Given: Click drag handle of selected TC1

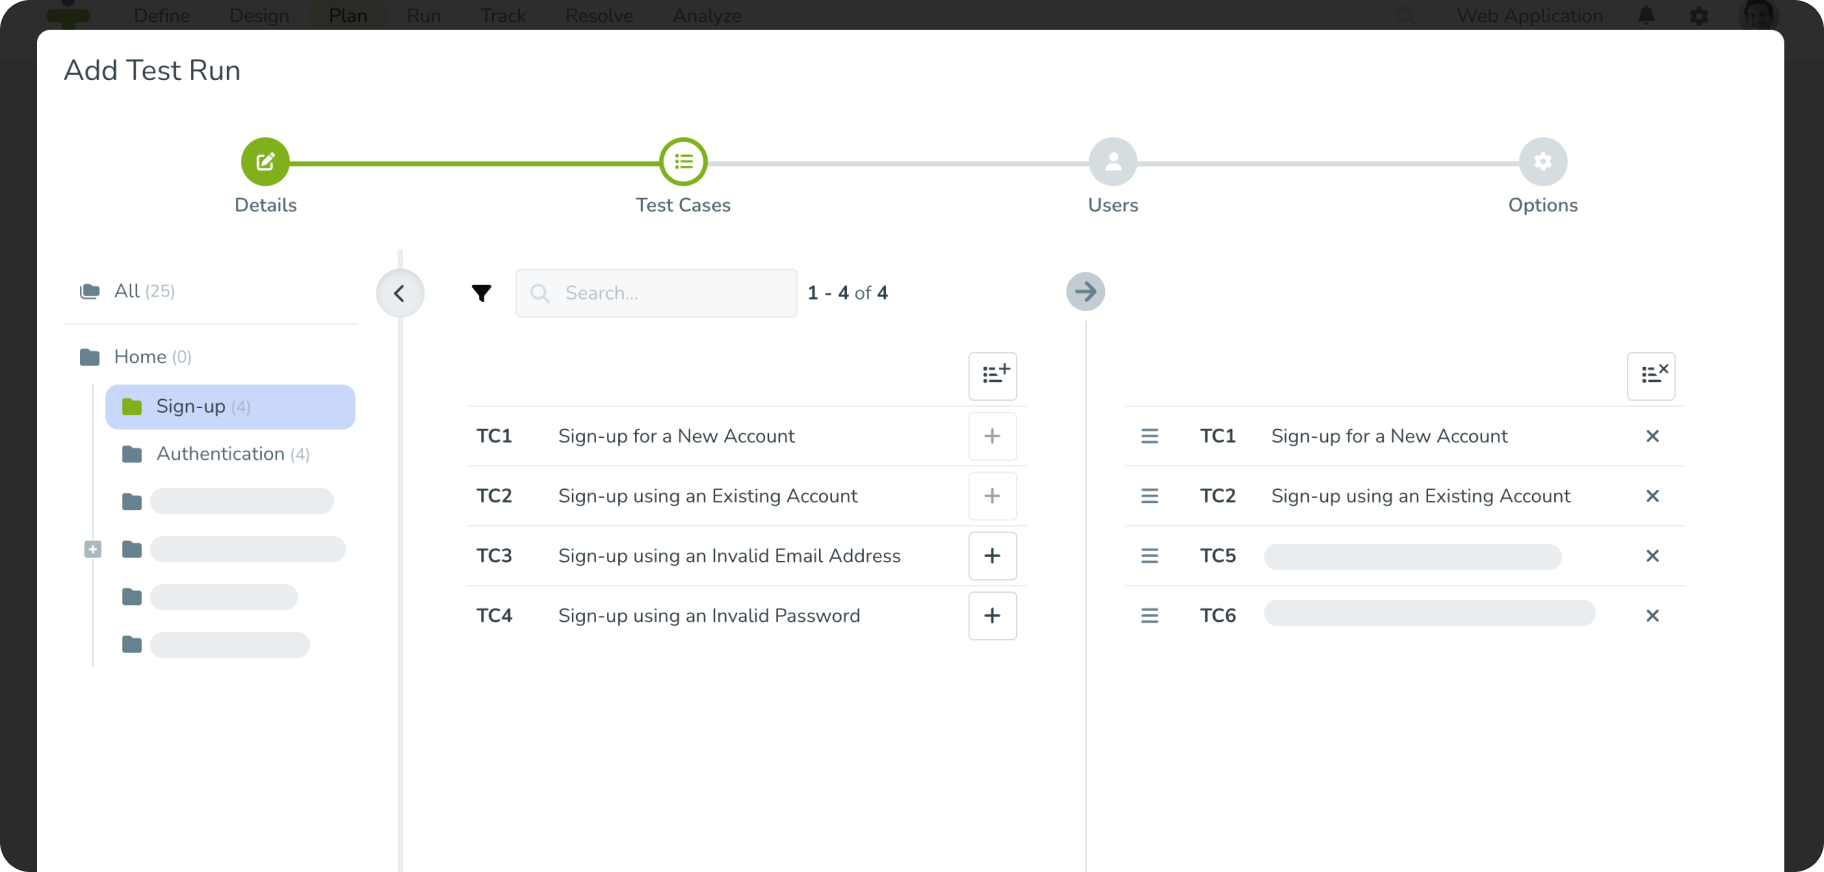Looking at the screenshot, I should coord(1150,436).
